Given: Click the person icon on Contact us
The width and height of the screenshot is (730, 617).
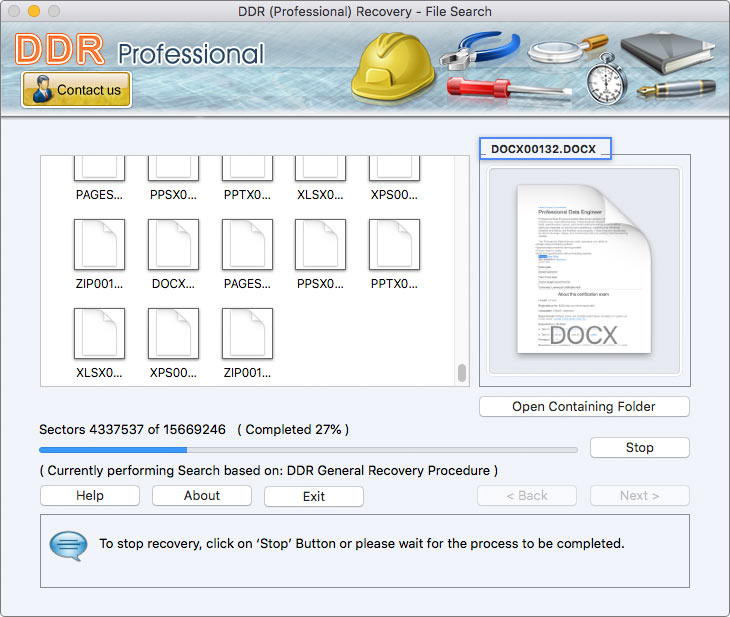Looking at the screenshot, I should click(42, 89).
